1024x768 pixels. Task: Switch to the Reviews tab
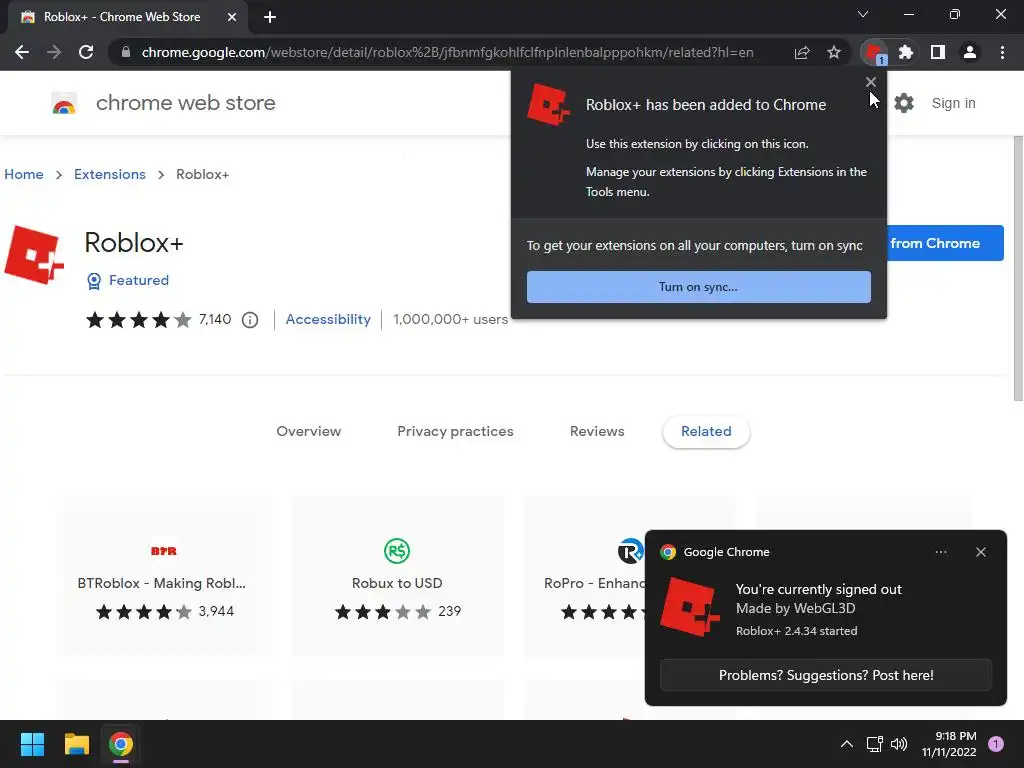coord(597,431)
